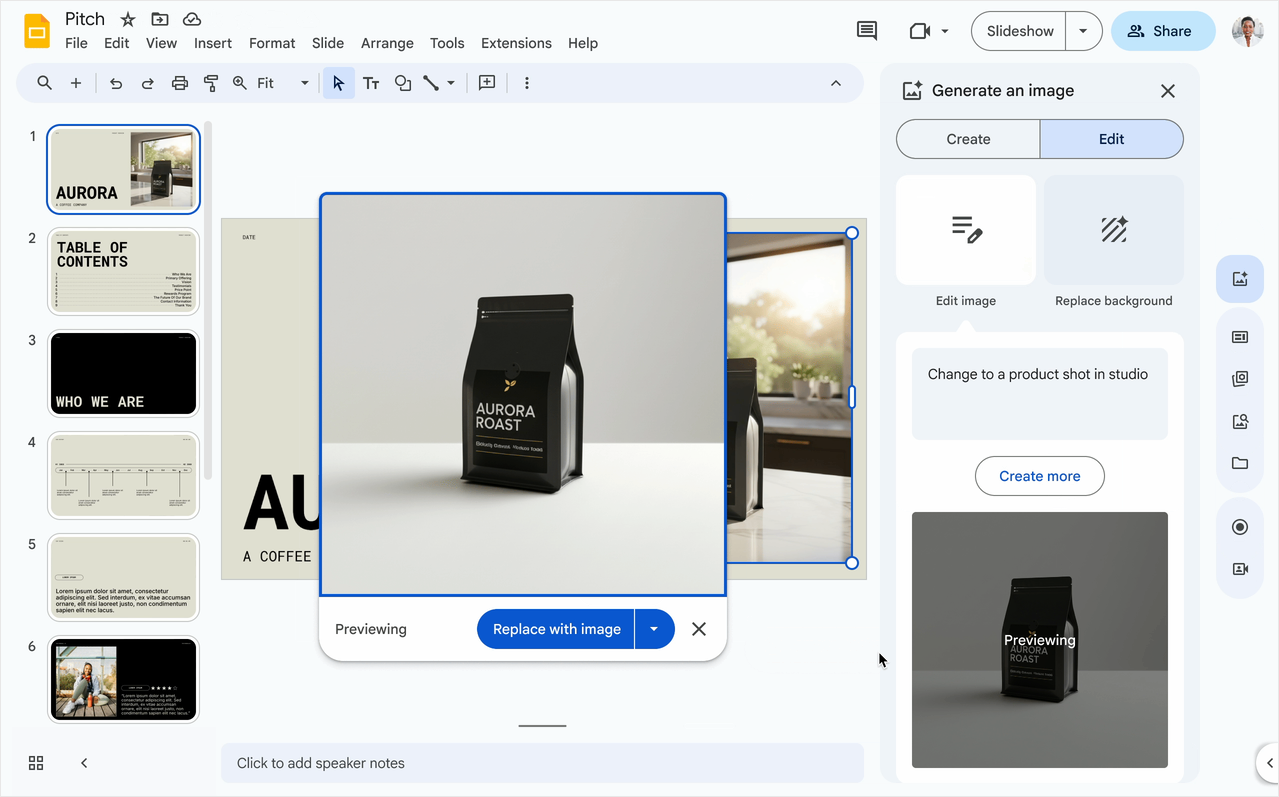Click Replace with image button
Screen dimensions: 1279x797
pos(556,629)
